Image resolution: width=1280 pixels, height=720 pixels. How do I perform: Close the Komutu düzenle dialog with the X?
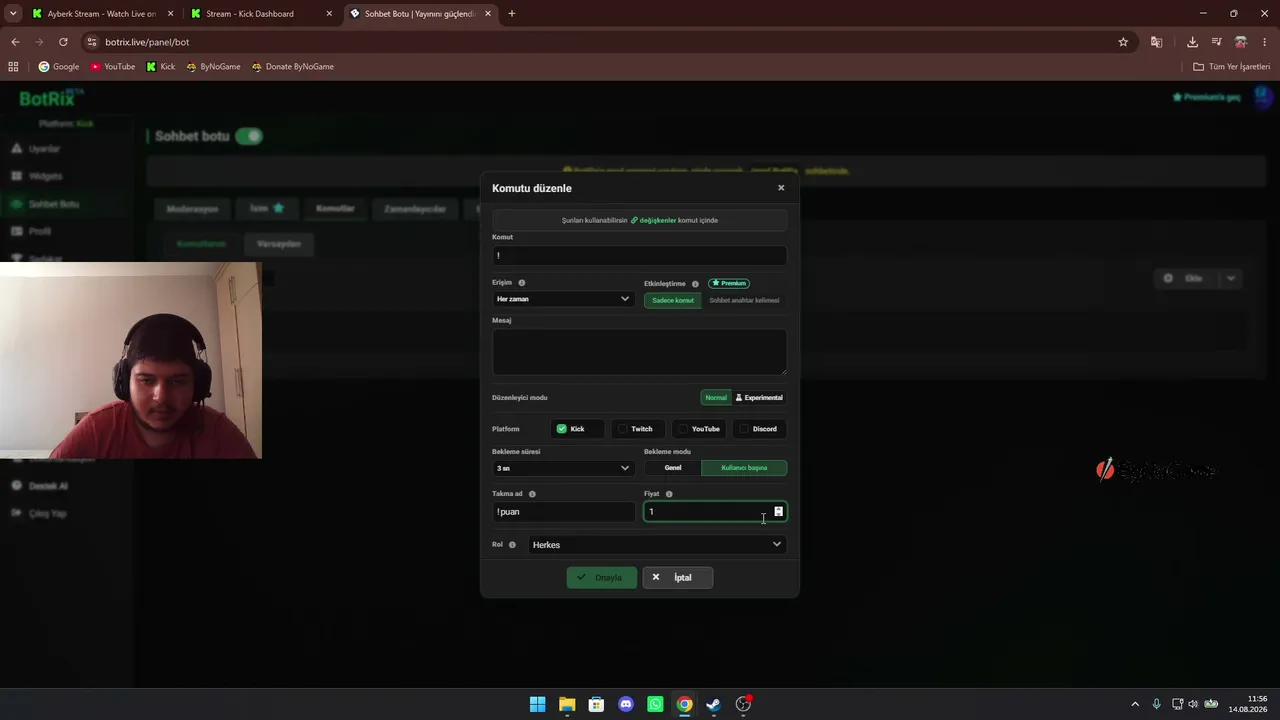coord(781,188)
